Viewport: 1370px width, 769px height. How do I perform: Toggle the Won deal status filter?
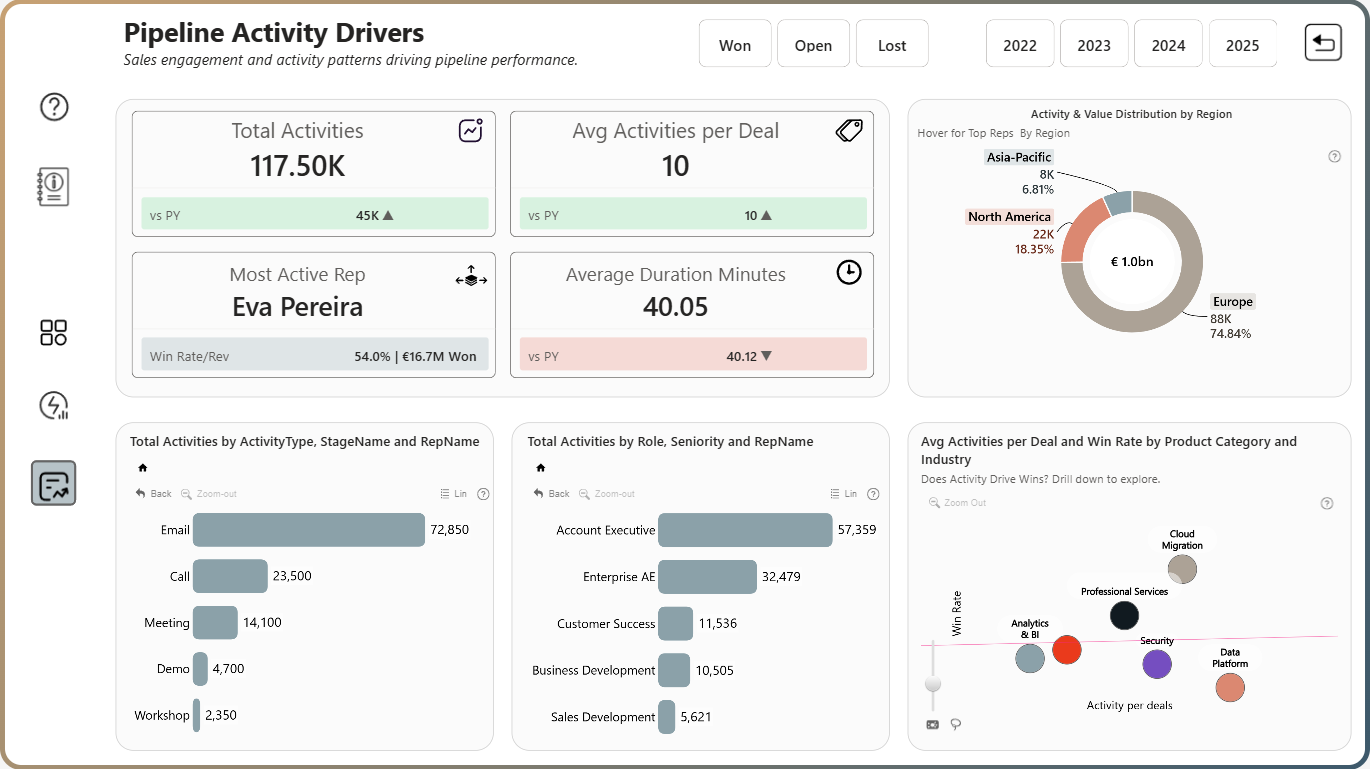click(735, 44)
